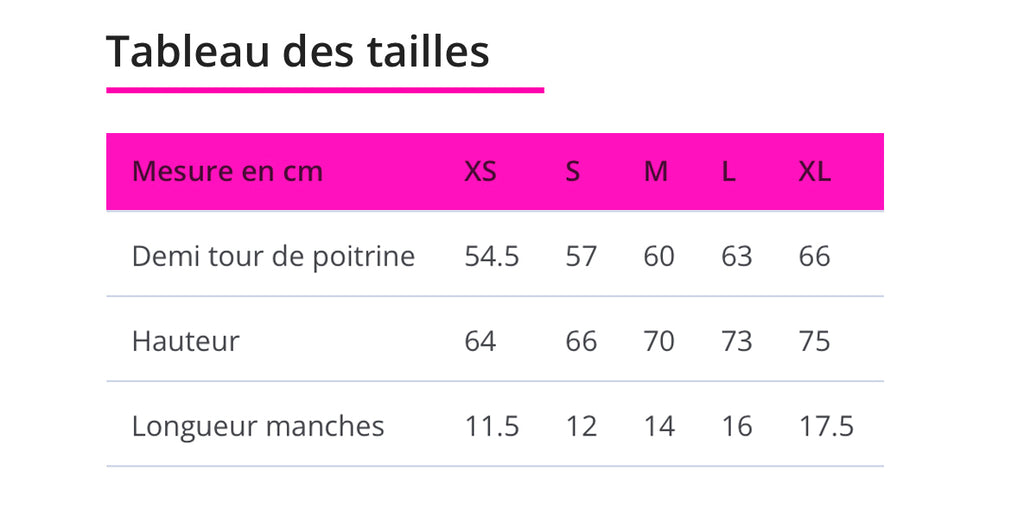Click the 73 height value for L
Viewport: 1024px width, 509px height.
pos(736,341)
